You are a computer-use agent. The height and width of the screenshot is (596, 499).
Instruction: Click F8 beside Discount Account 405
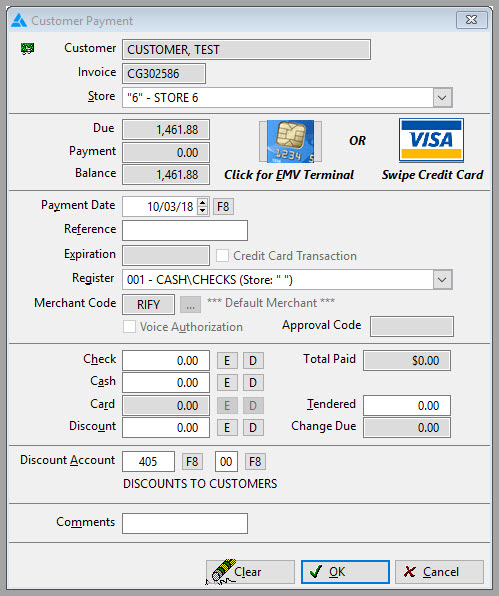(192, 462)
